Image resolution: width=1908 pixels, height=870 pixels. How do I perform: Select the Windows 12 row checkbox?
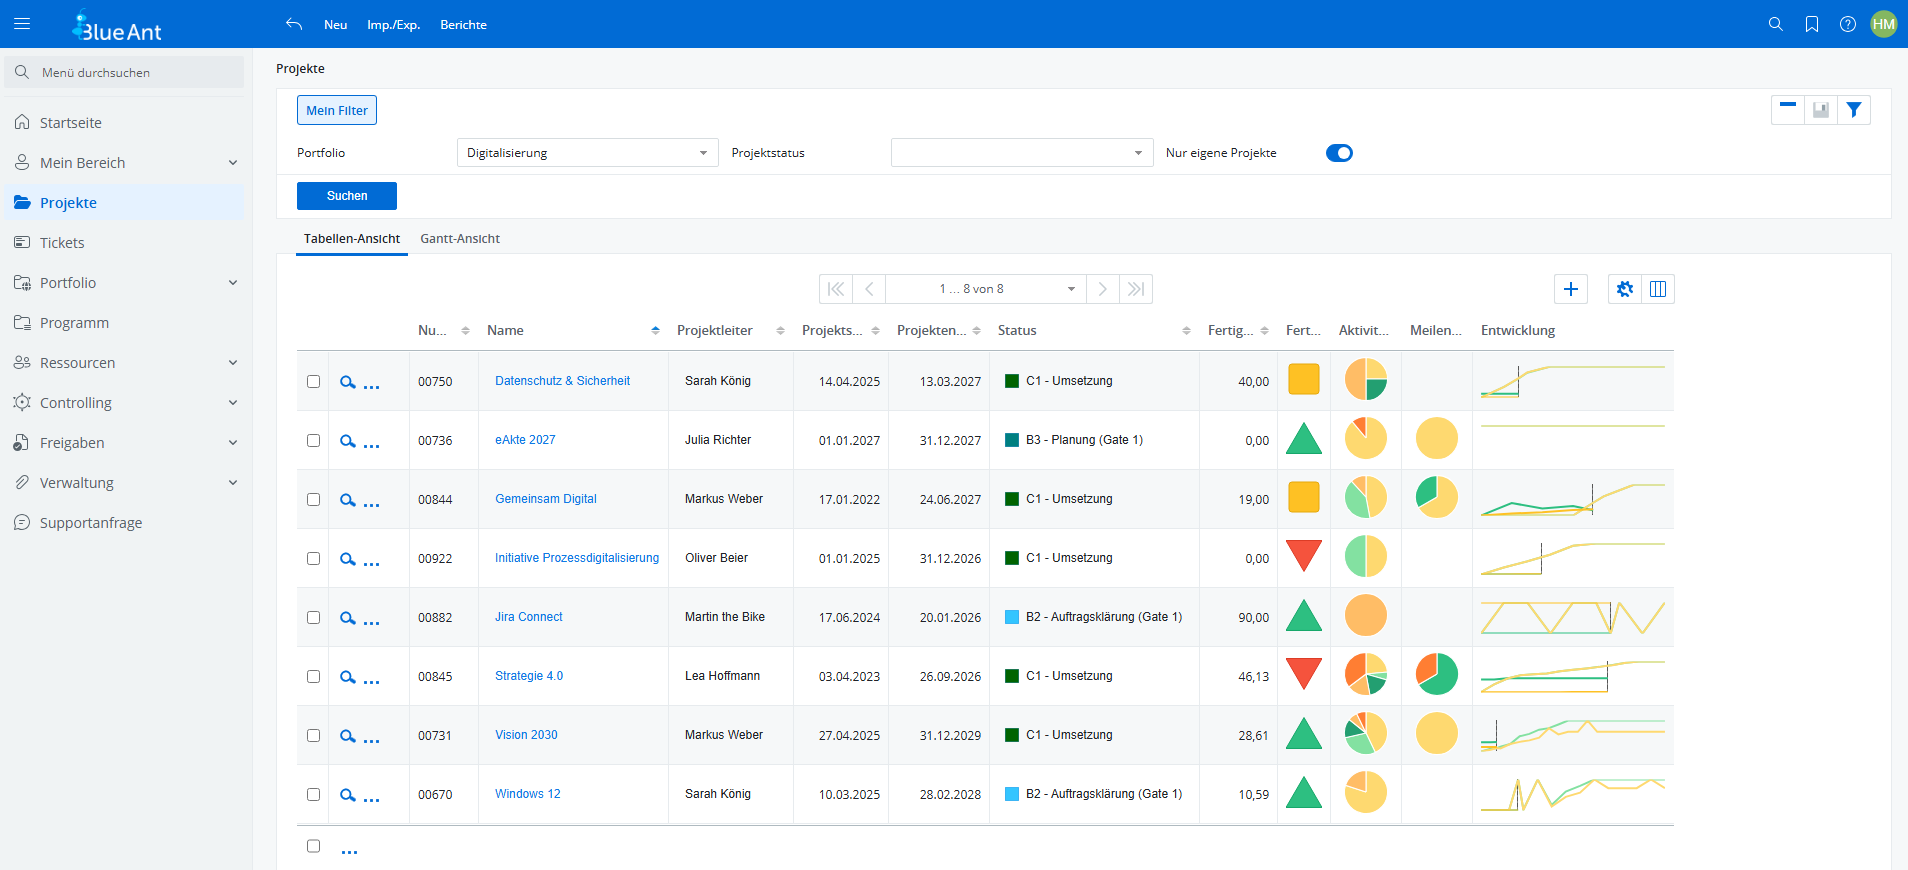point(313,795)
